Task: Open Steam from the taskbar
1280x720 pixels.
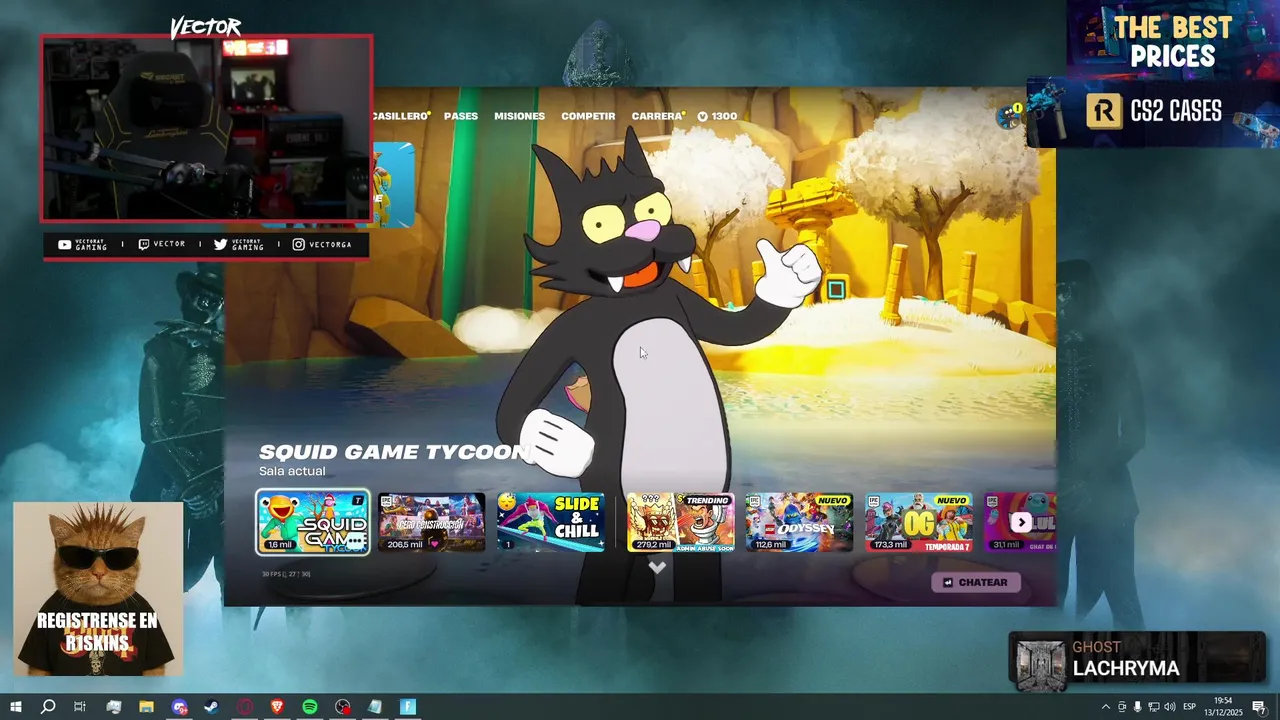Action: [211, 707]
